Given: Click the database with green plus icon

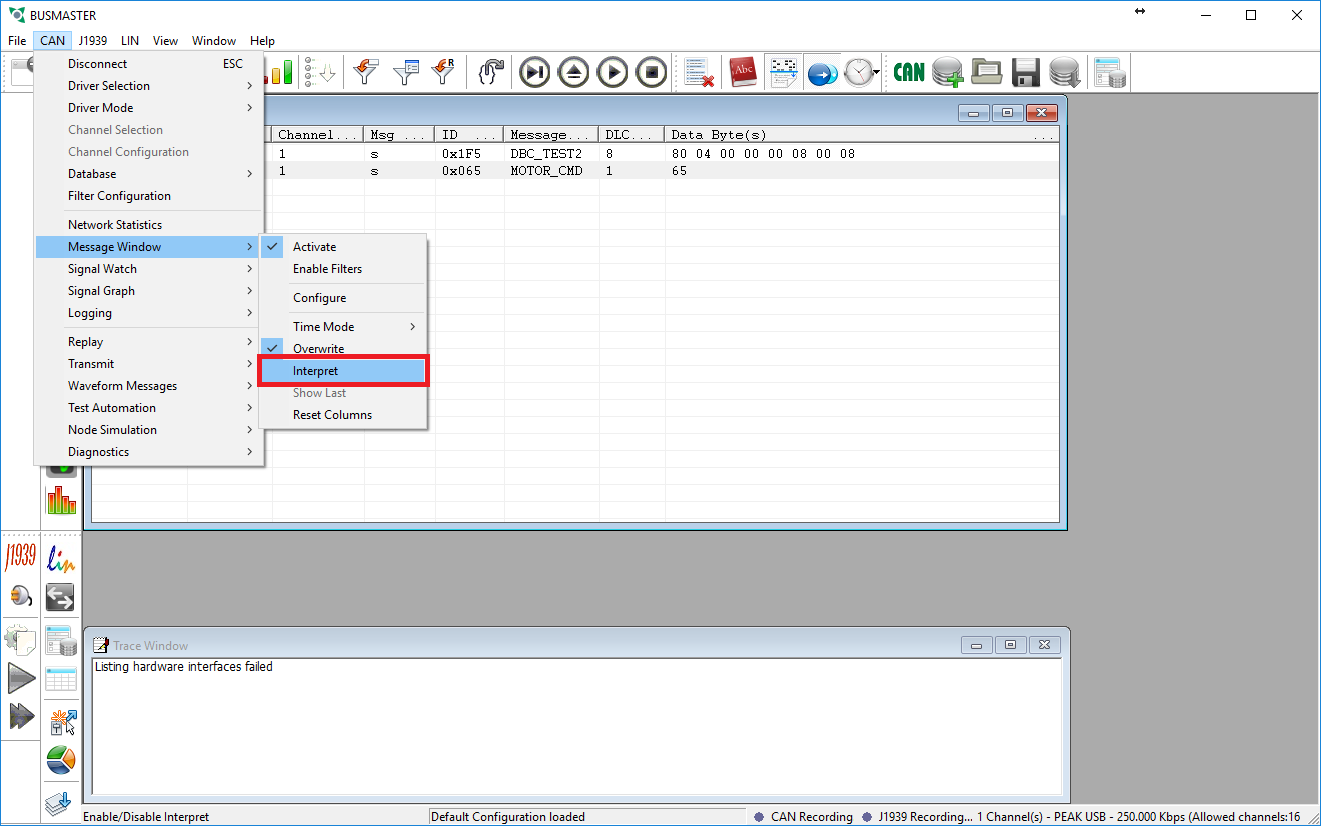Looking at the screenshot, I should click(947, 72).
